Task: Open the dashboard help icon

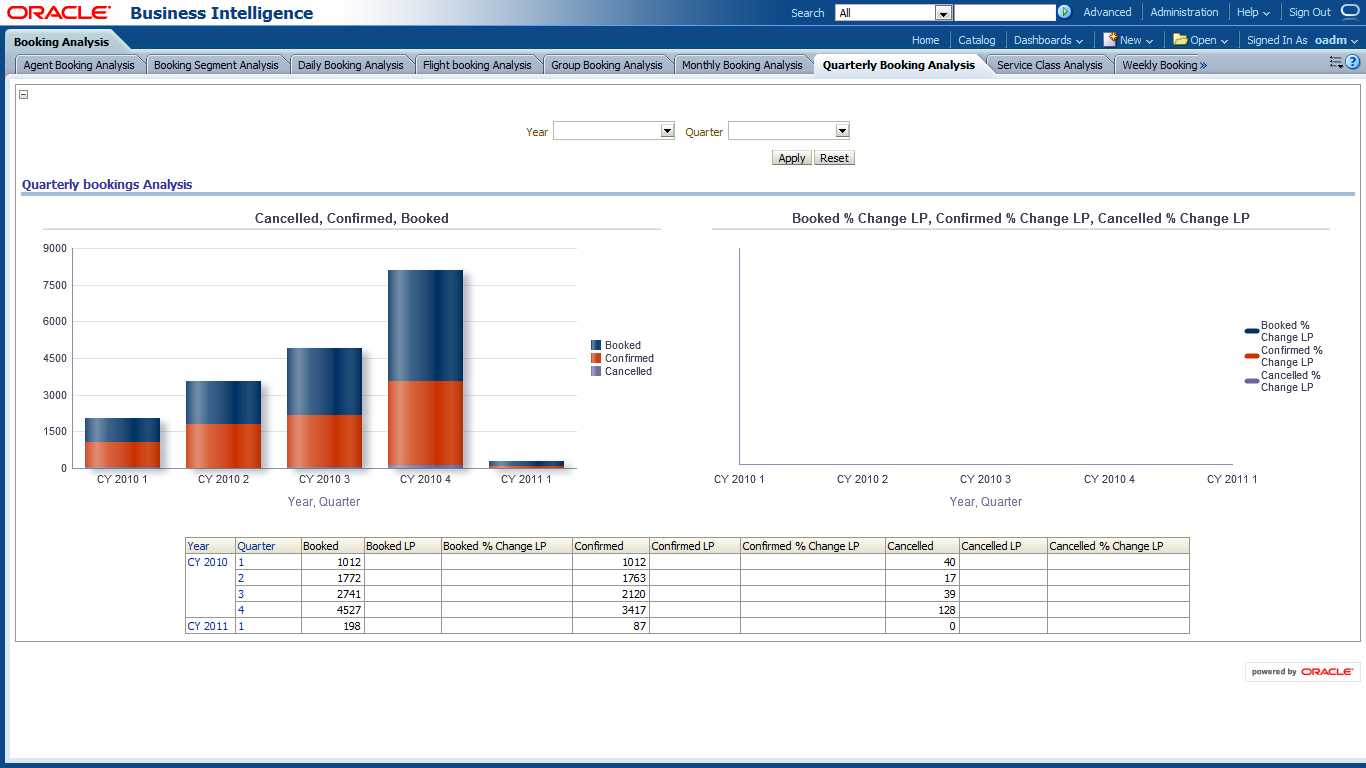Action: (1353, 62)
